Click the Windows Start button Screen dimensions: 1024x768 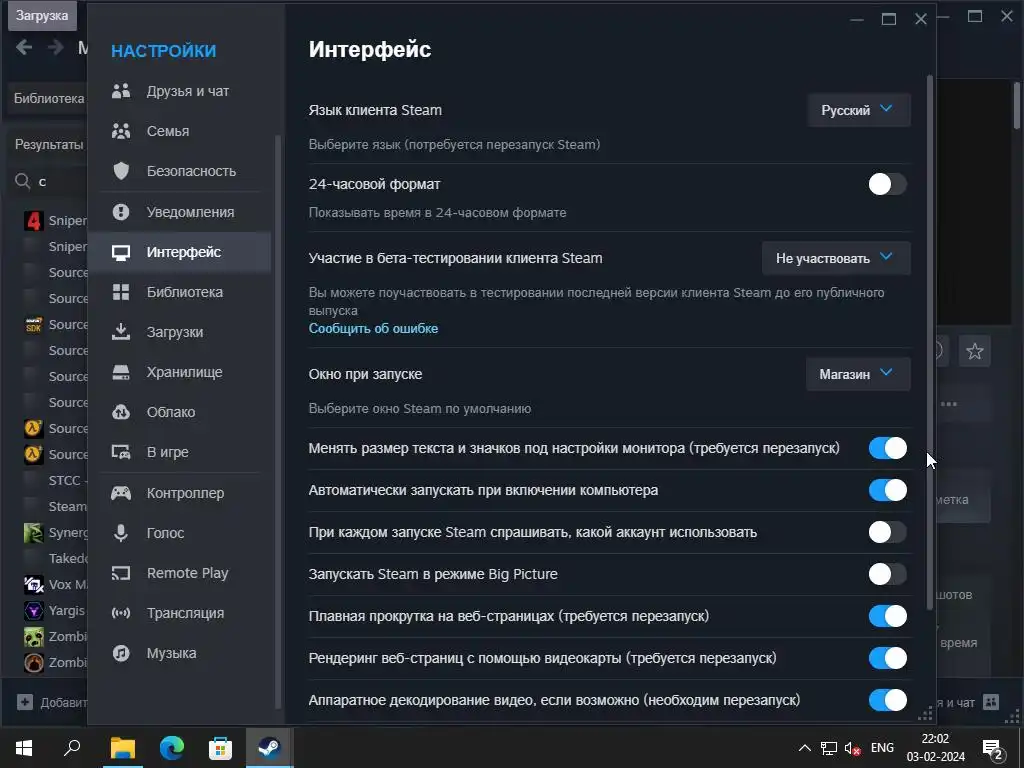coord(24,748)
